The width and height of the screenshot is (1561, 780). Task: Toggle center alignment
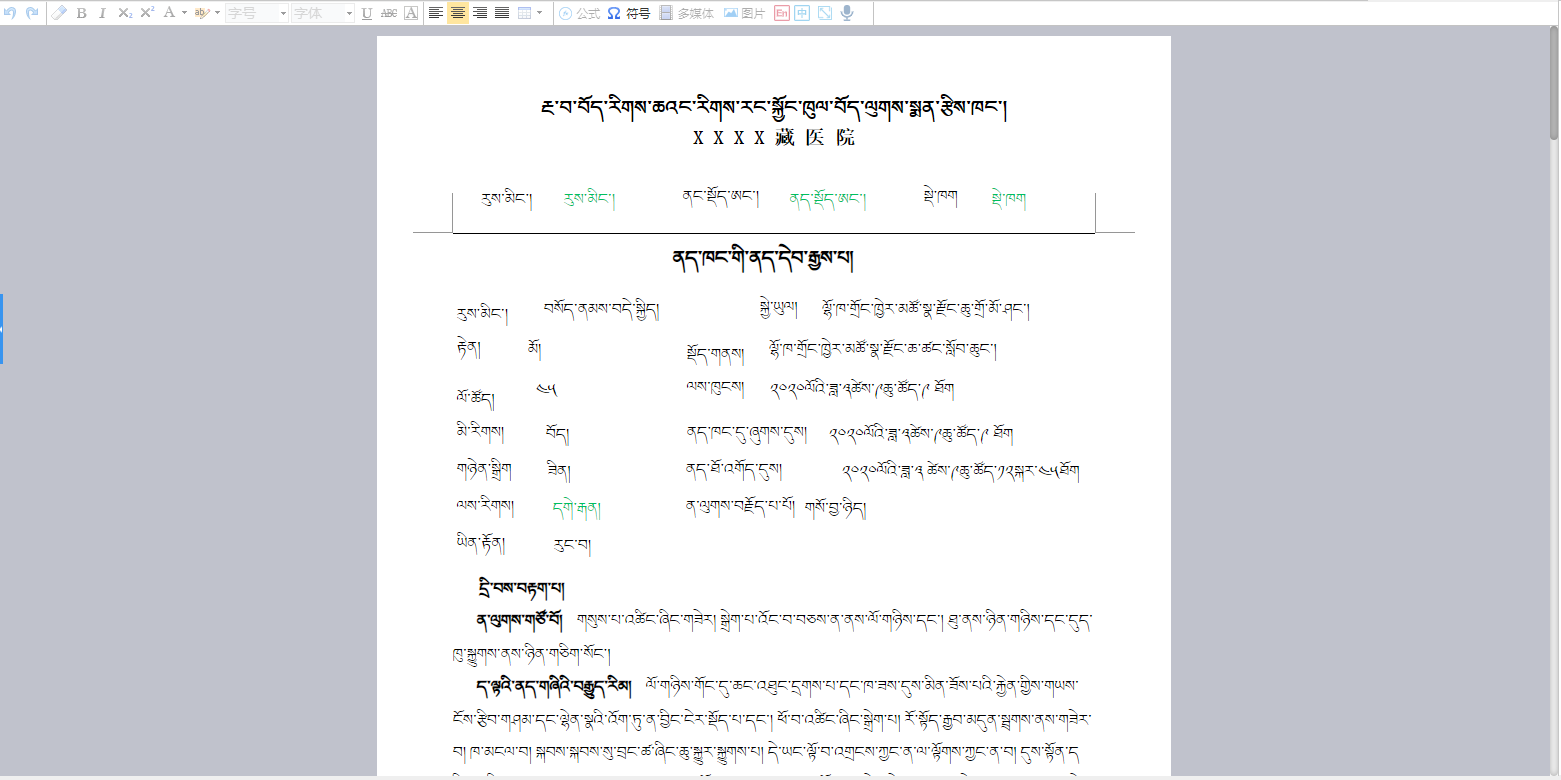pos(458,13)
